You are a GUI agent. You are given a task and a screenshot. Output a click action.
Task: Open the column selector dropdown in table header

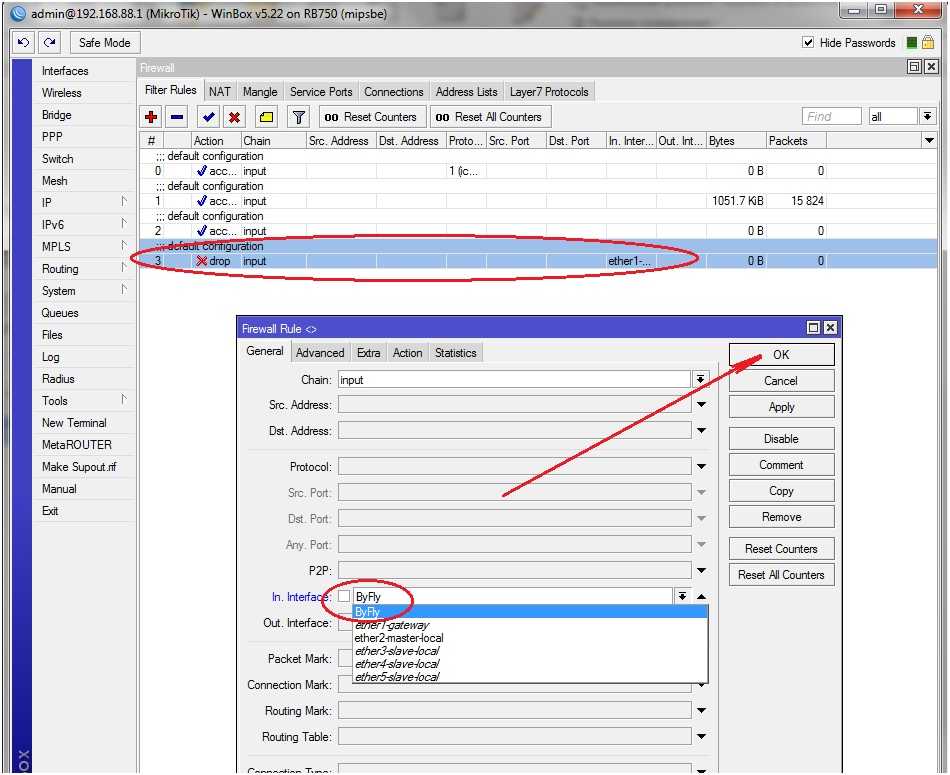pyautogui.click(x=929, y=141)
